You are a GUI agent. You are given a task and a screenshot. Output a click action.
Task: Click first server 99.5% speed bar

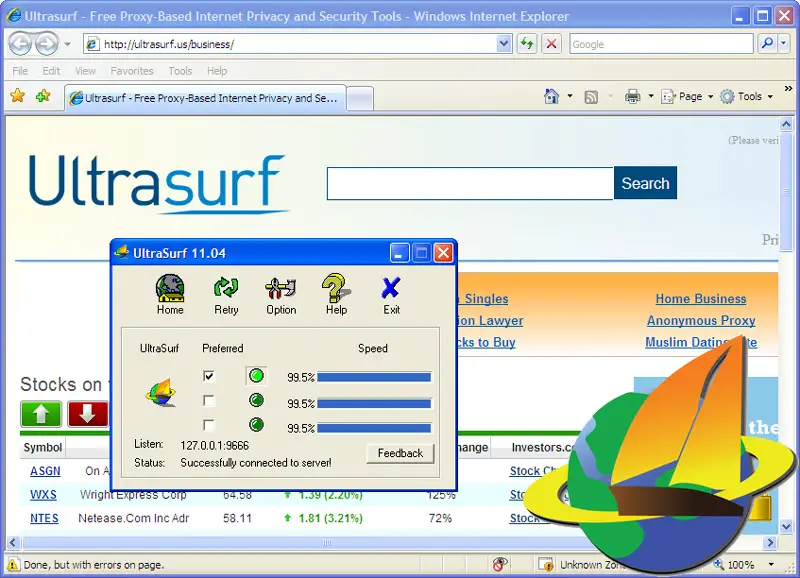click(374, 378)
